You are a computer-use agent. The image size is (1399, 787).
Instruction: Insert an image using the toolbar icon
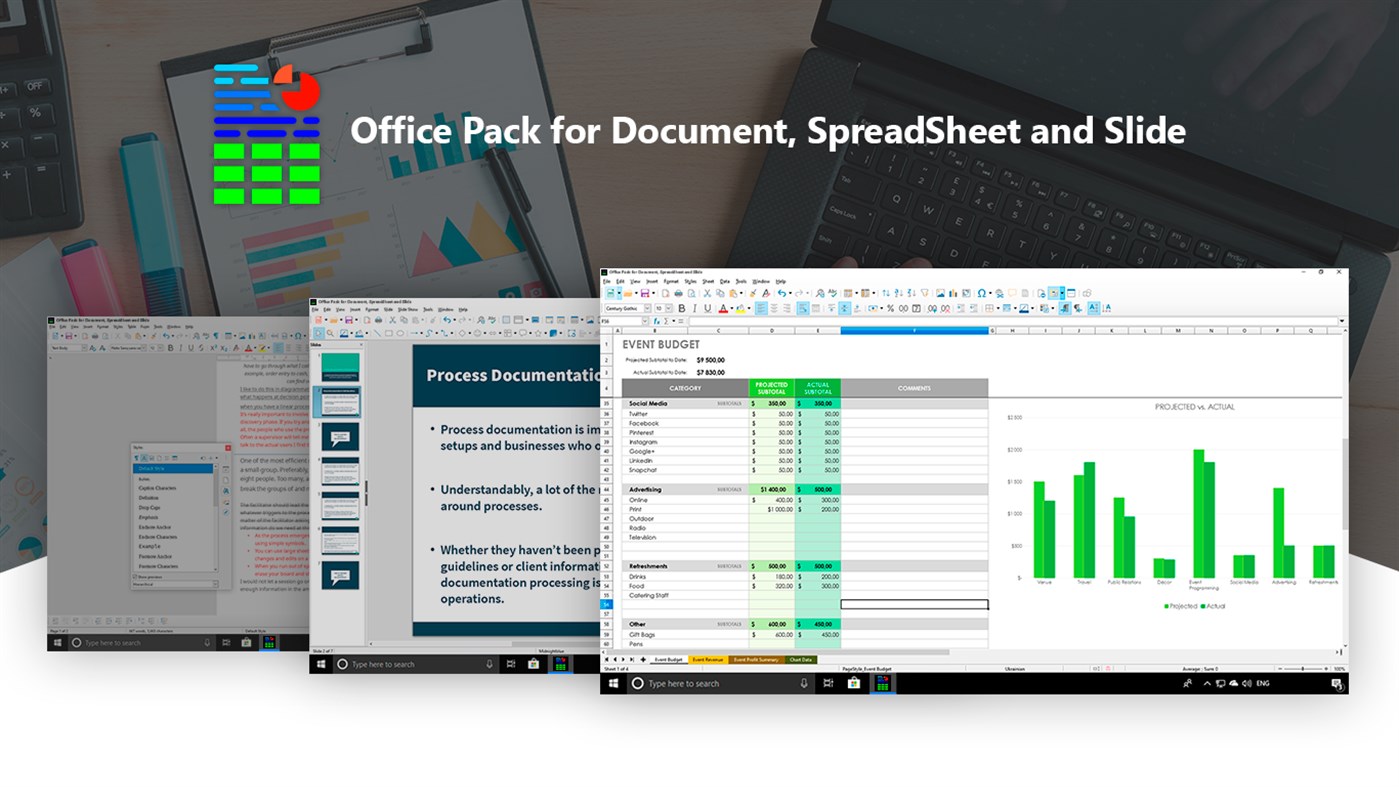pyautogui.click(x=940, y=292)
